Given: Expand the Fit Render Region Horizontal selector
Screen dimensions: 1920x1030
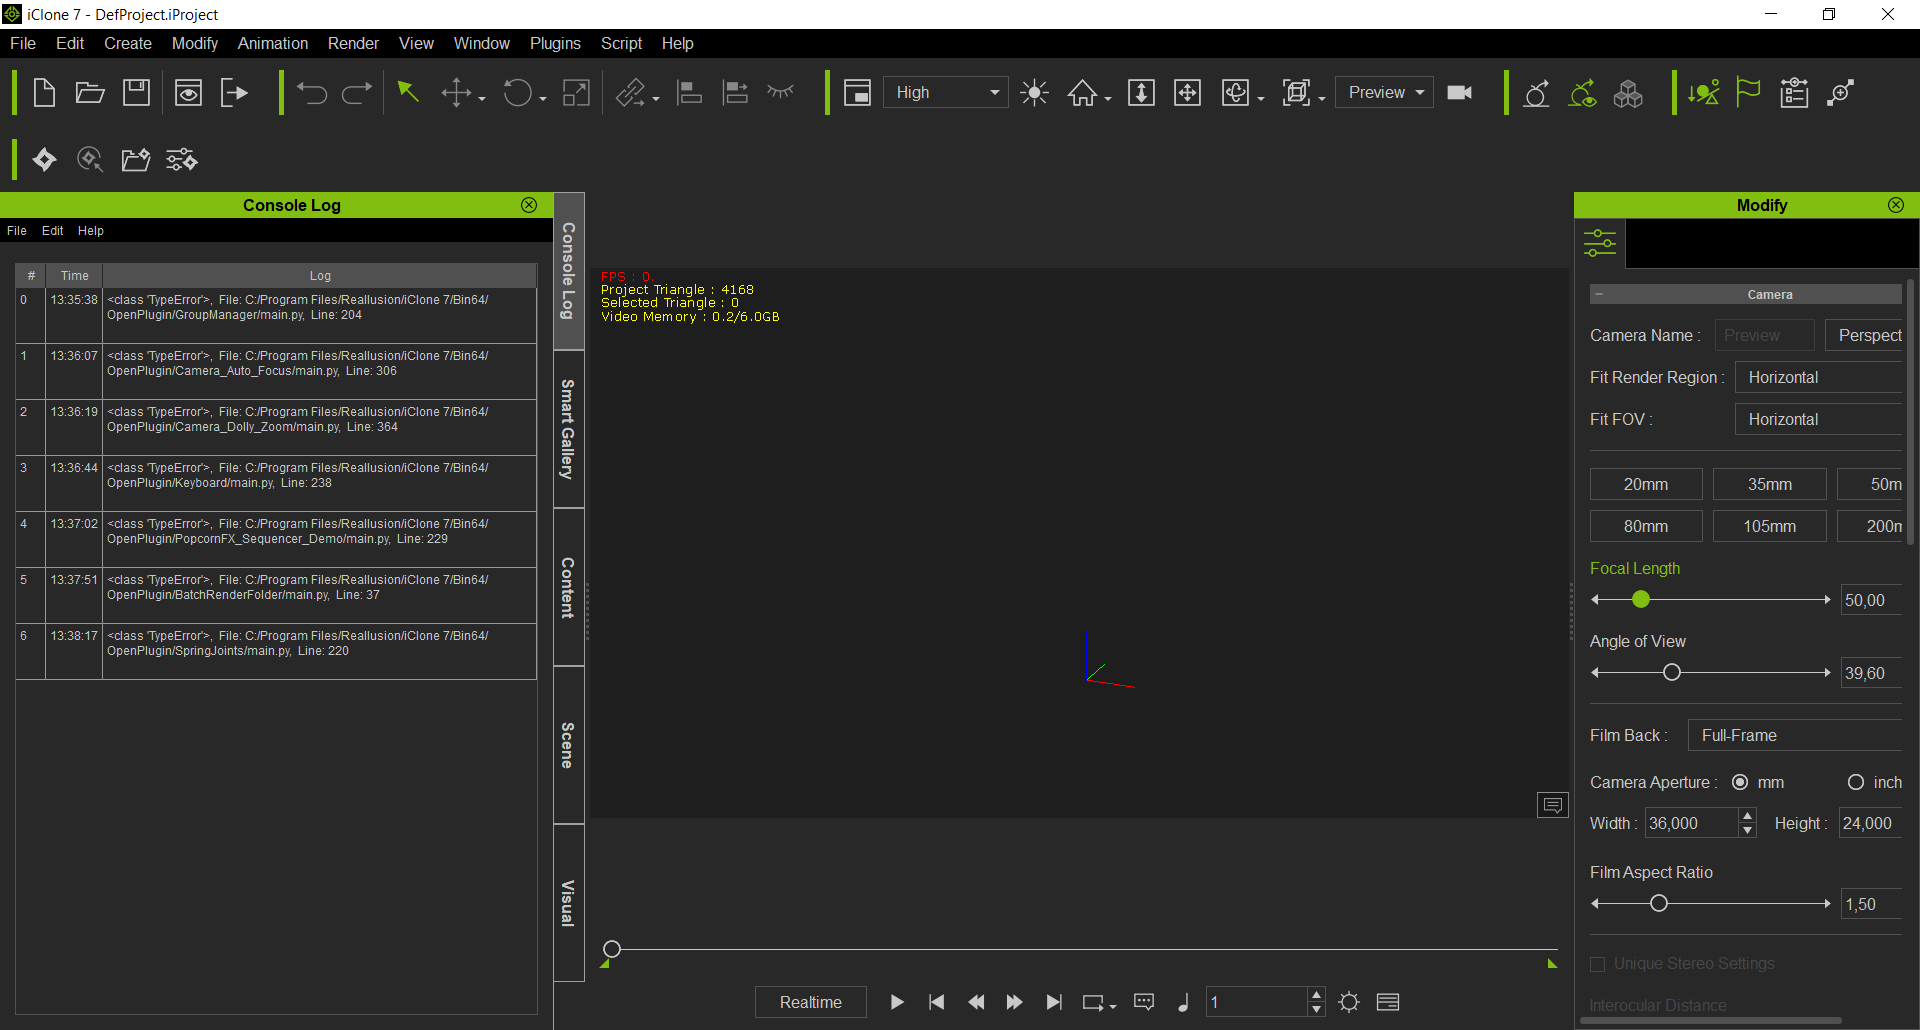Looking at the screenshot, I should 1817,377.
